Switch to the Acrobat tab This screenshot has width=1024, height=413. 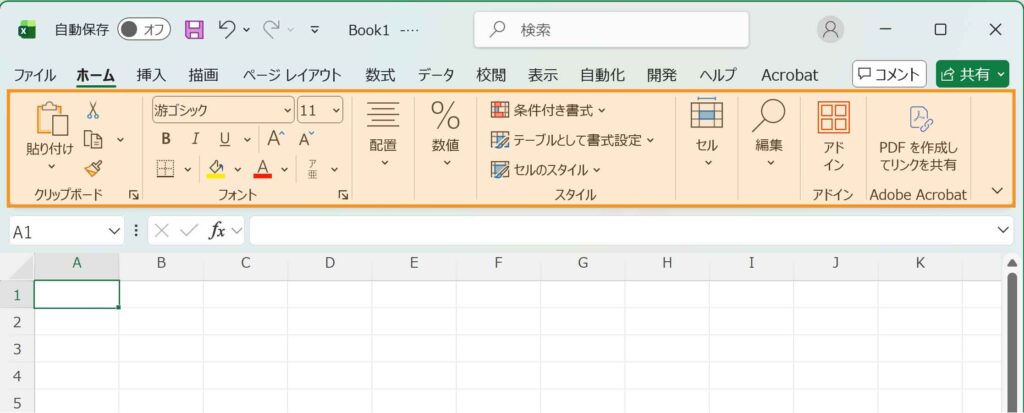tap(790, 75)
